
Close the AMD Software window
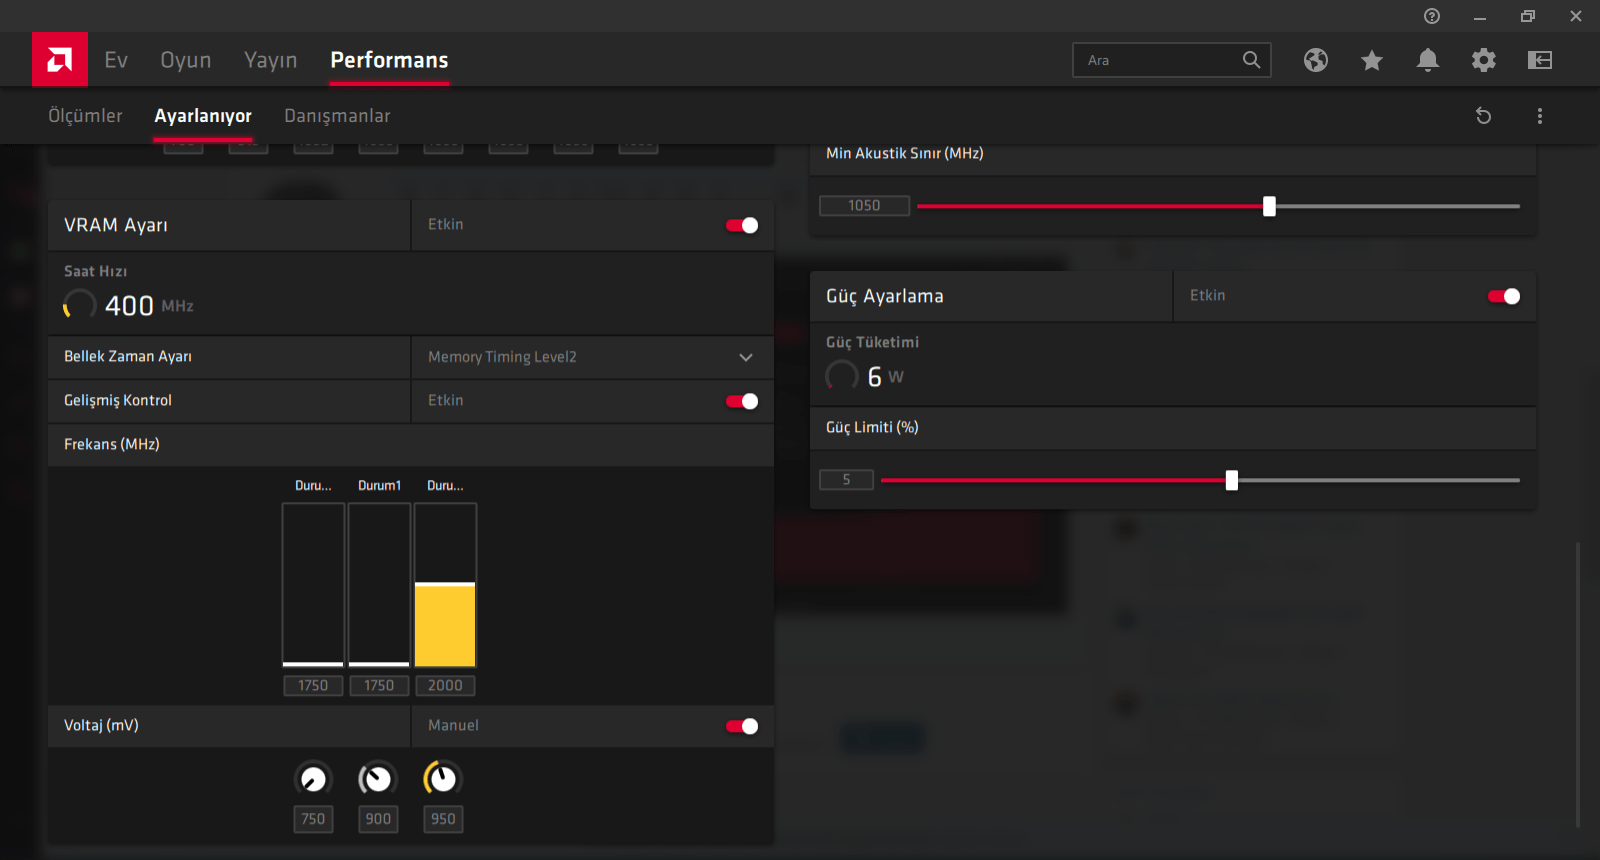pyautogui.click(x=1576, y=16)
